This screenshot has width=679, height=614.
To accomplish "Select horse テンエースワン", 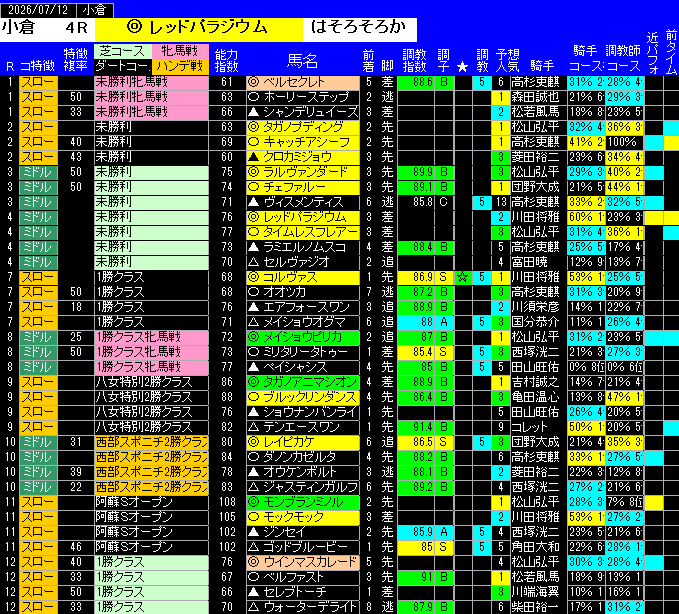I will click(x=303, y=427).
